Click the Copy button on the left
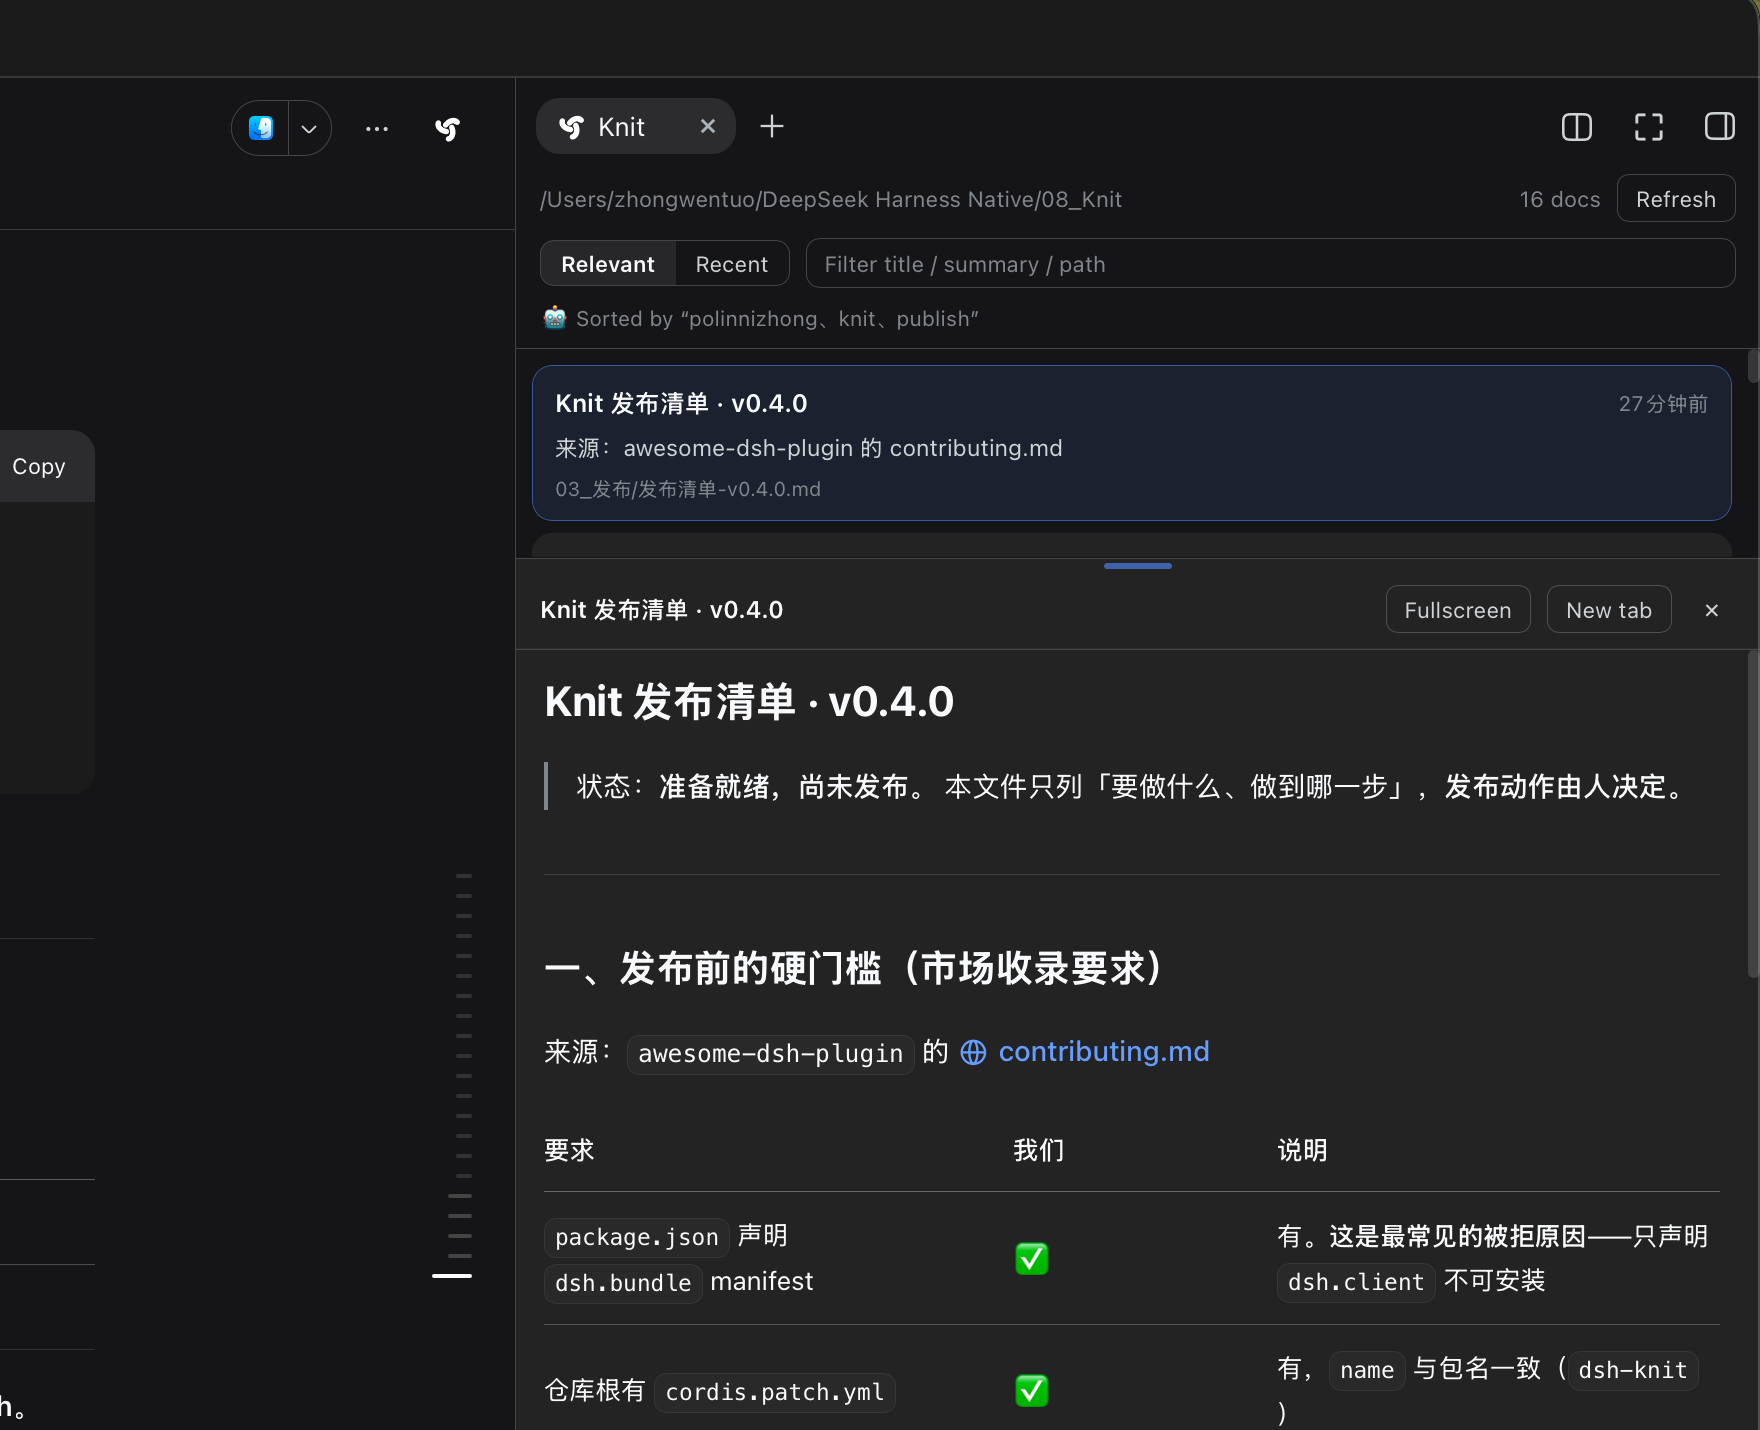 click(x=39, y=467)
